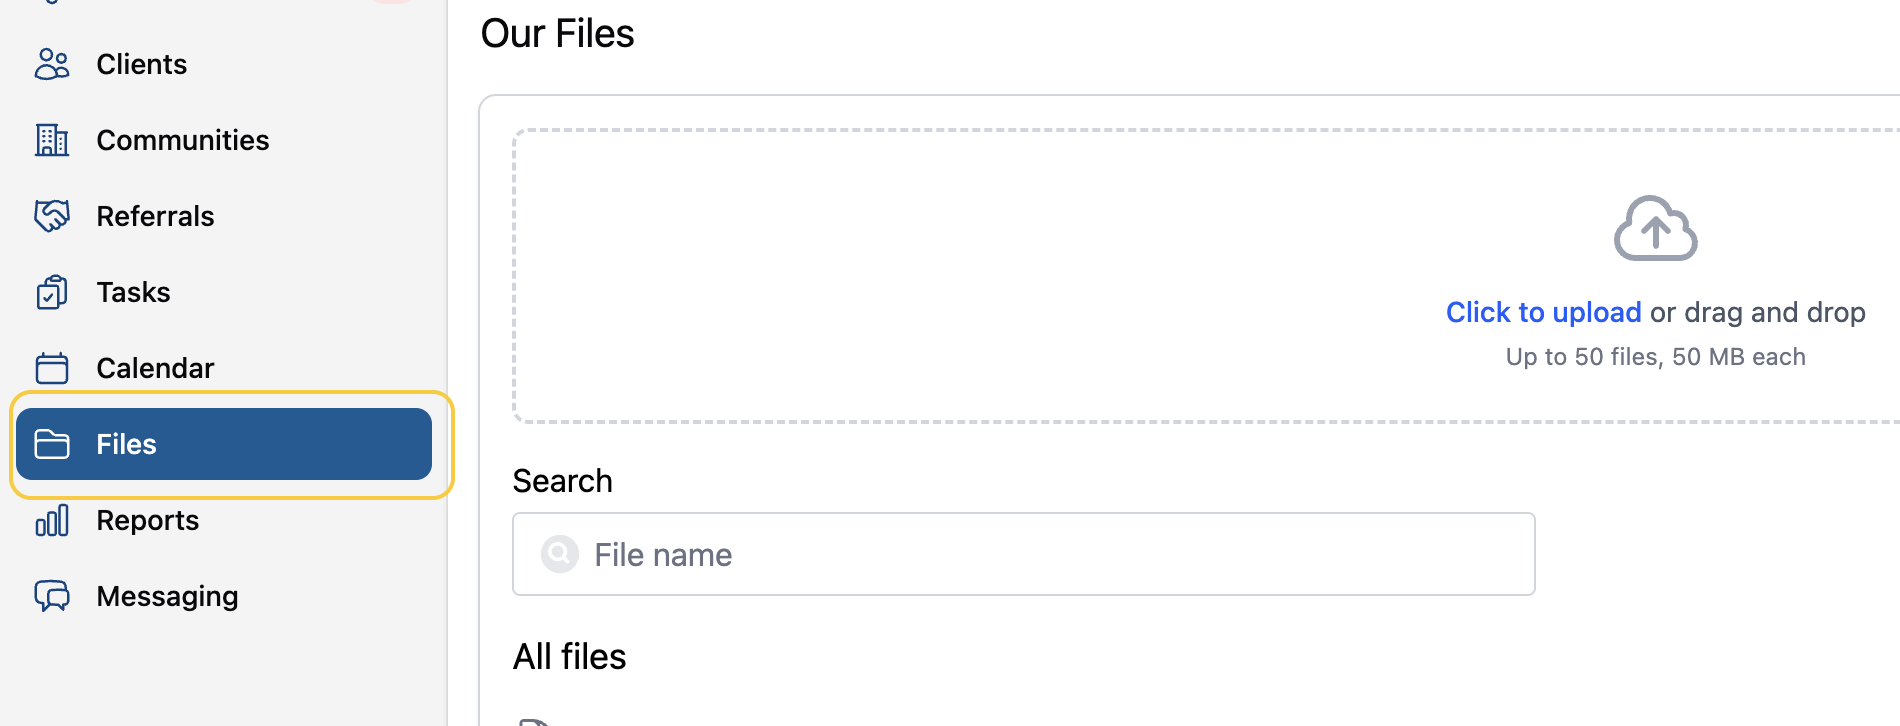Click the Referrals handshake icon
Viewport: 1900px width, 726px height.
52,216
